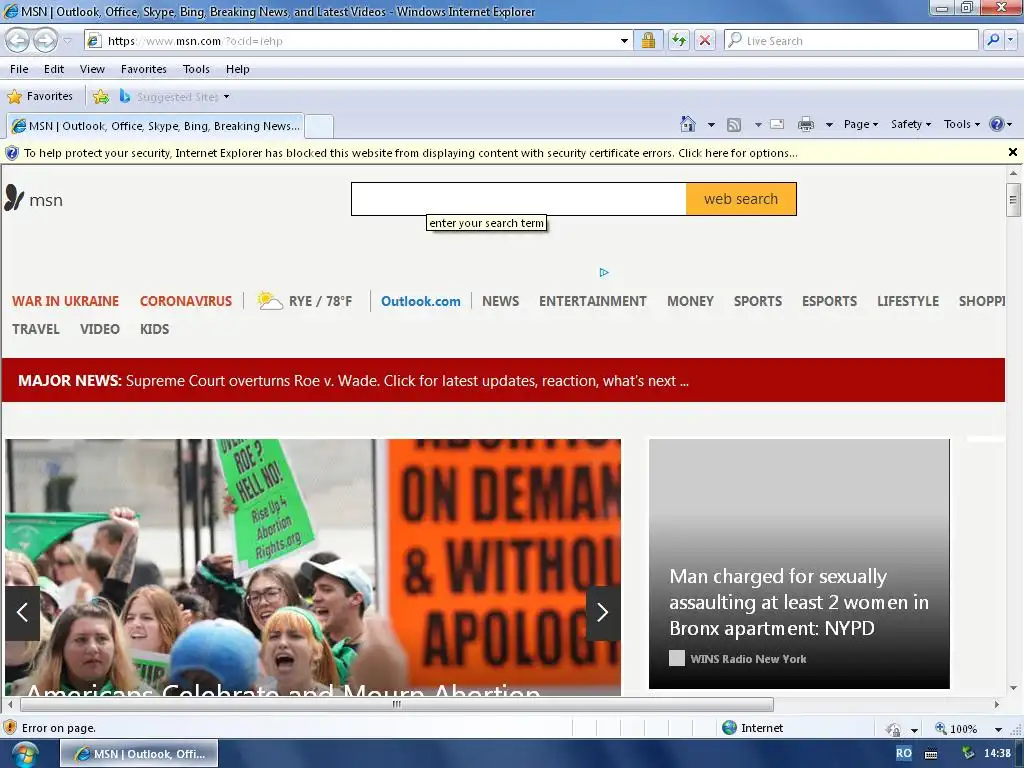The height and width of the screenshot is (768, 1024).
Task: Open the ESPORTS section link
Action: pos(829,301)
